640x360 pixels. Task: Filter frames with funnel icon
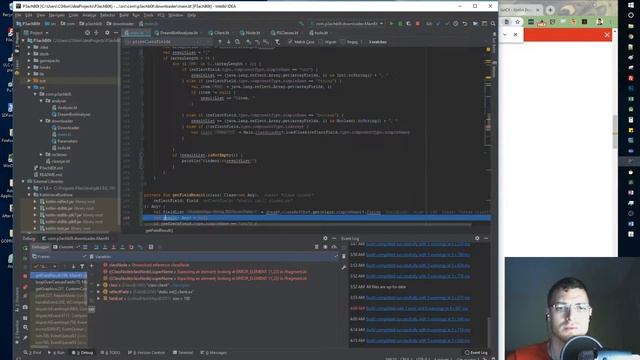pos(82,266)
